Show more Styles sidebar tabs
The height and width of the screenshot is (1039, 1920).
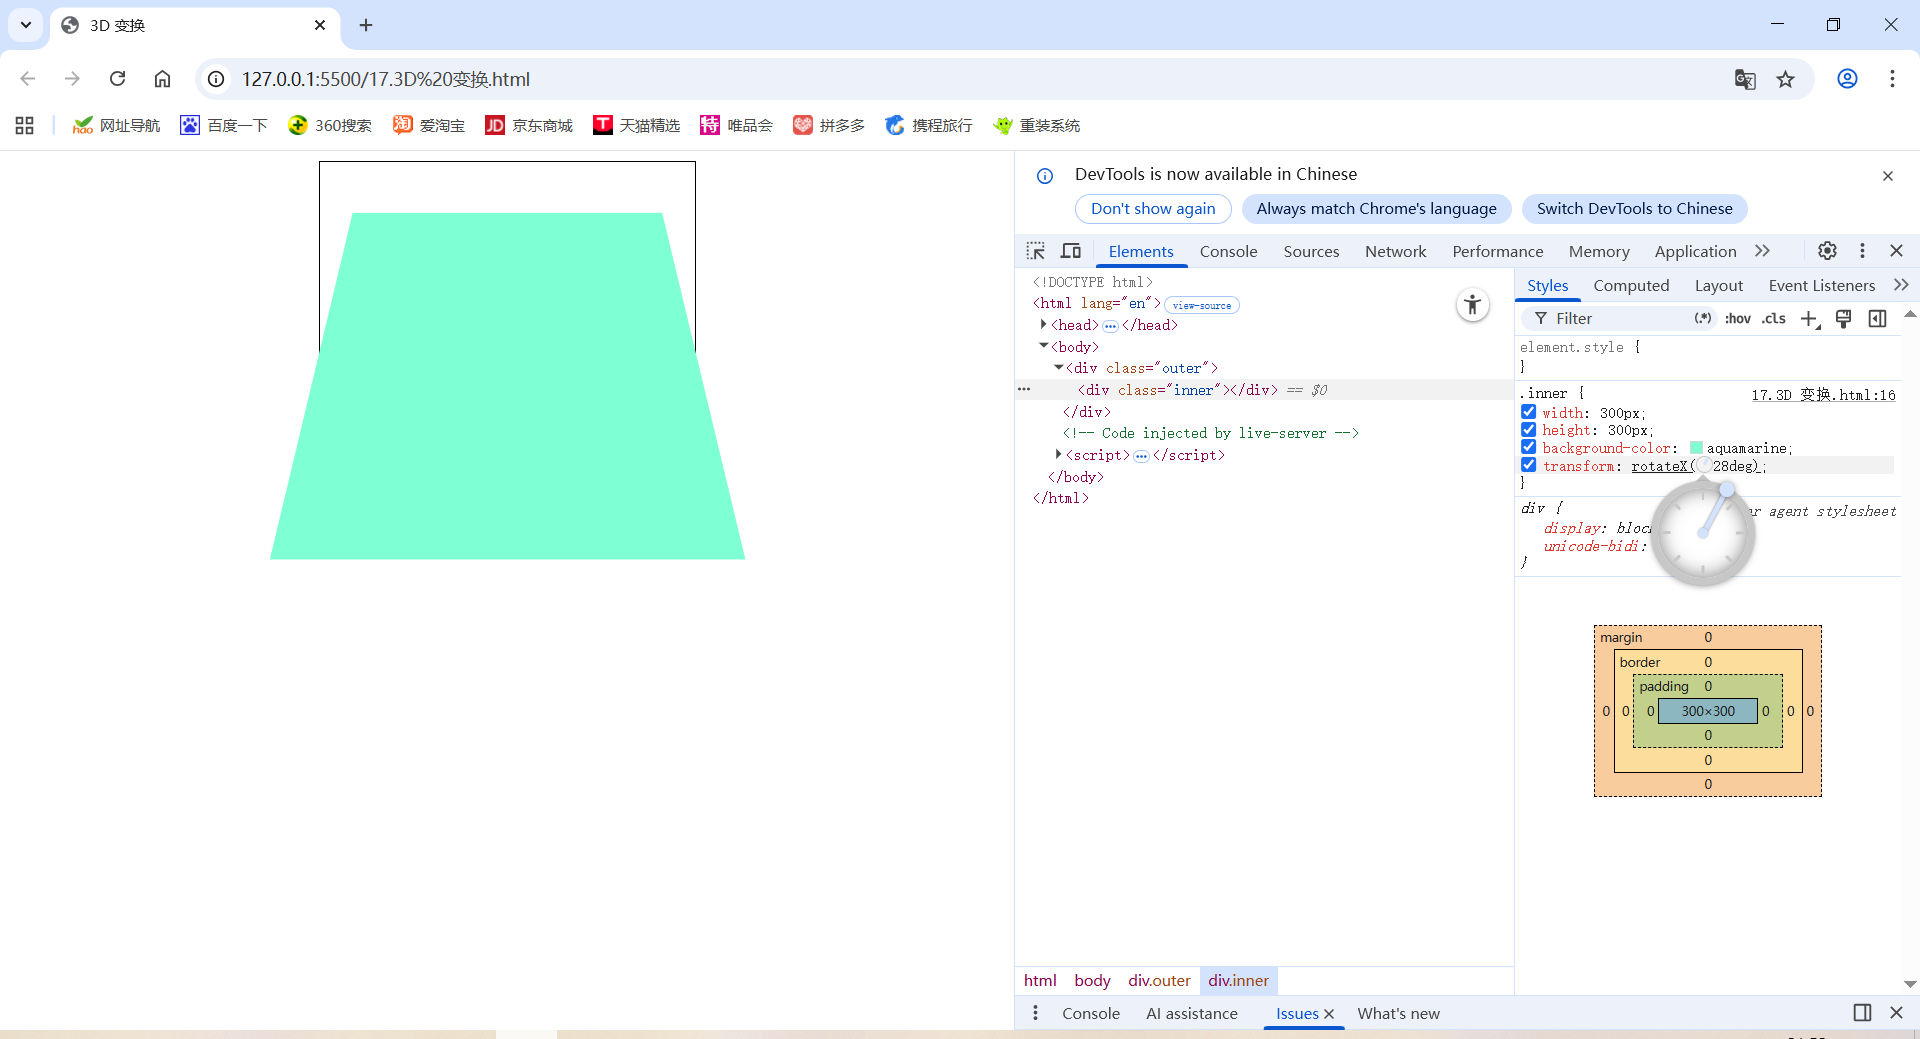point(1901,285)
